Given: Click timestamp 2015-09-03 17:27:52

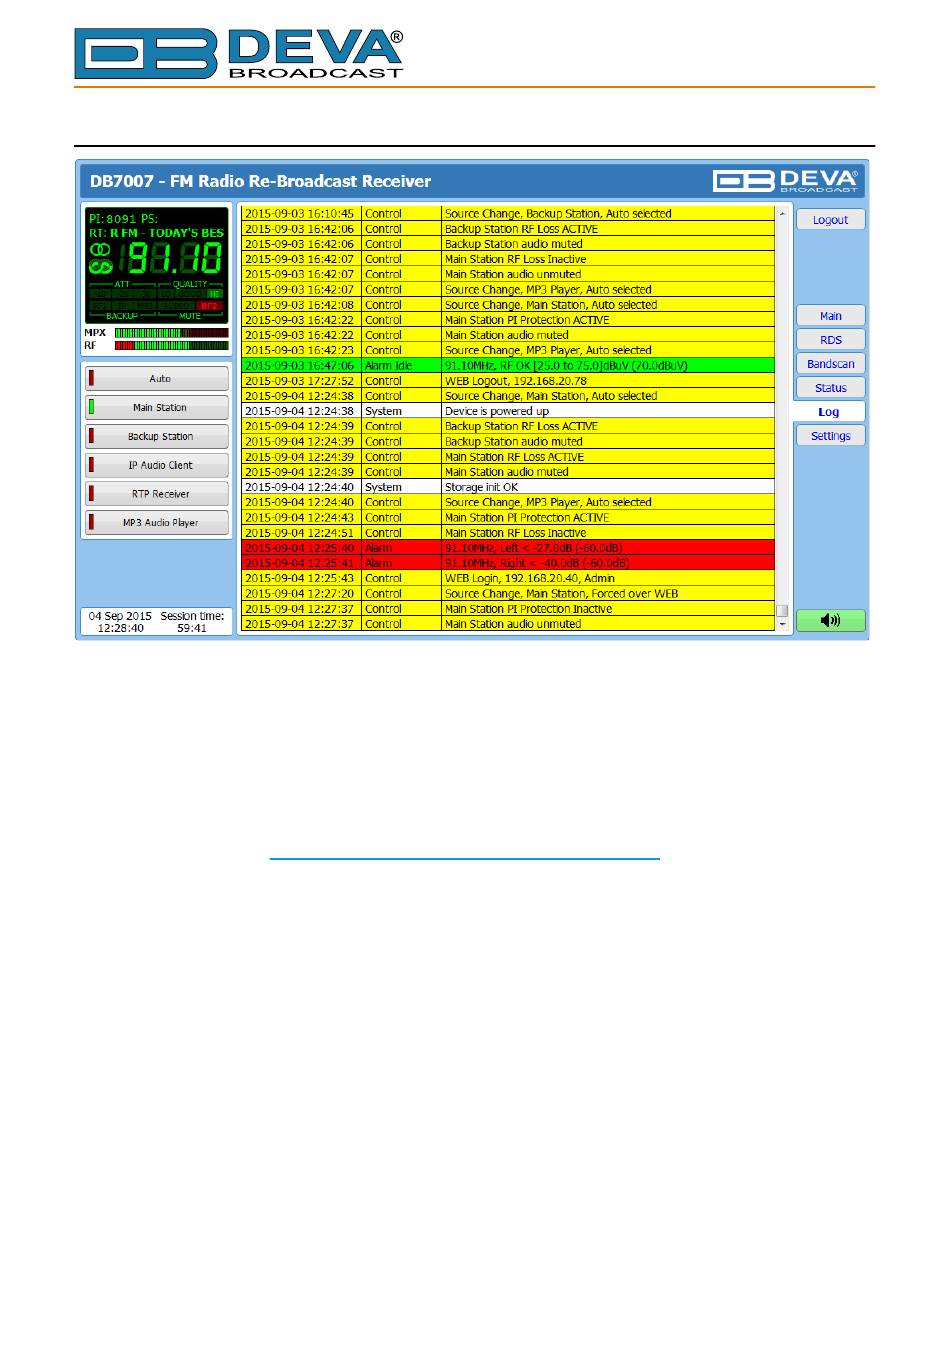Looking at the screenshot, I should [300, 381].
